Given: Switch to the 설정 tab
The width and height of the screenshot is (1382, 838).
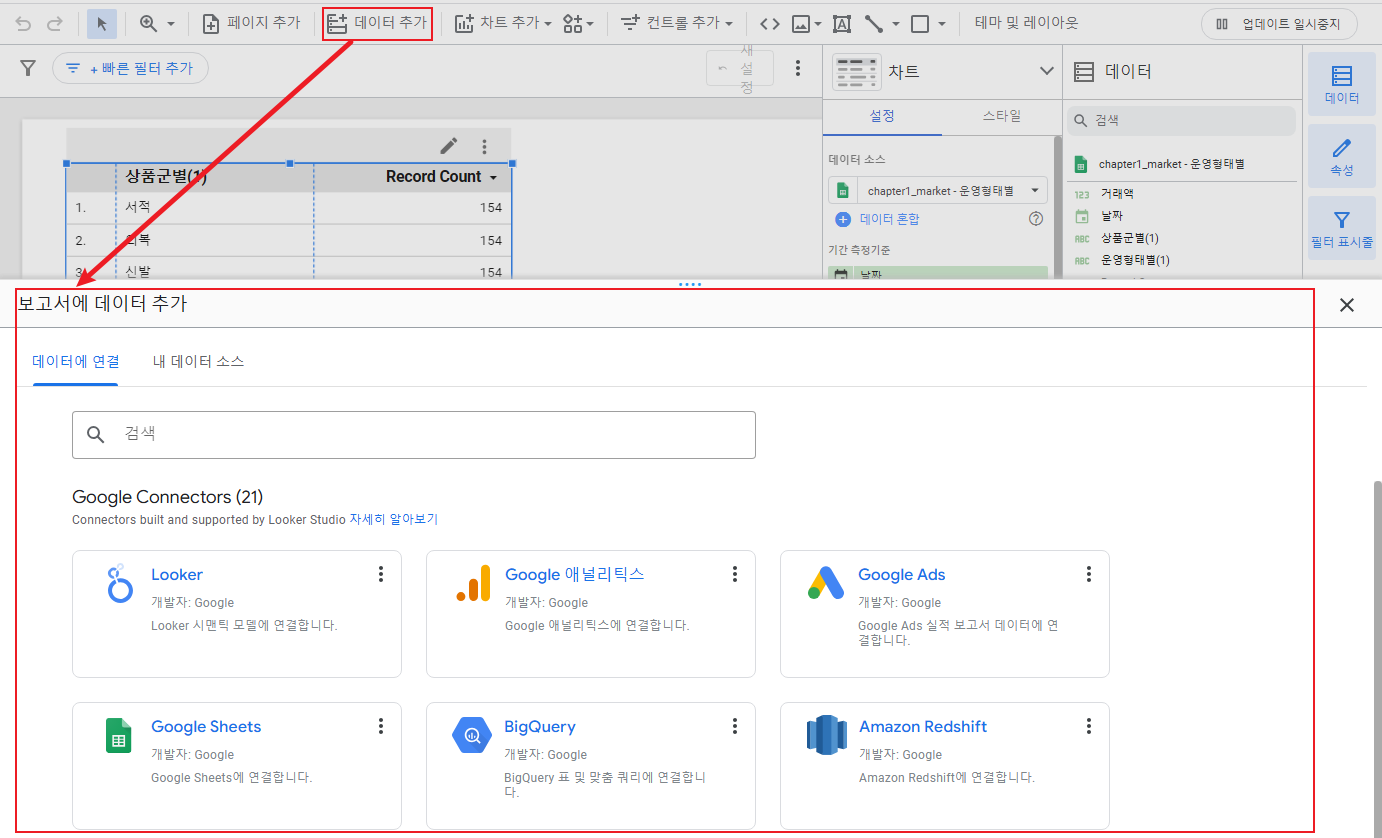Looking at the screenshot, I should pos(882,116).
